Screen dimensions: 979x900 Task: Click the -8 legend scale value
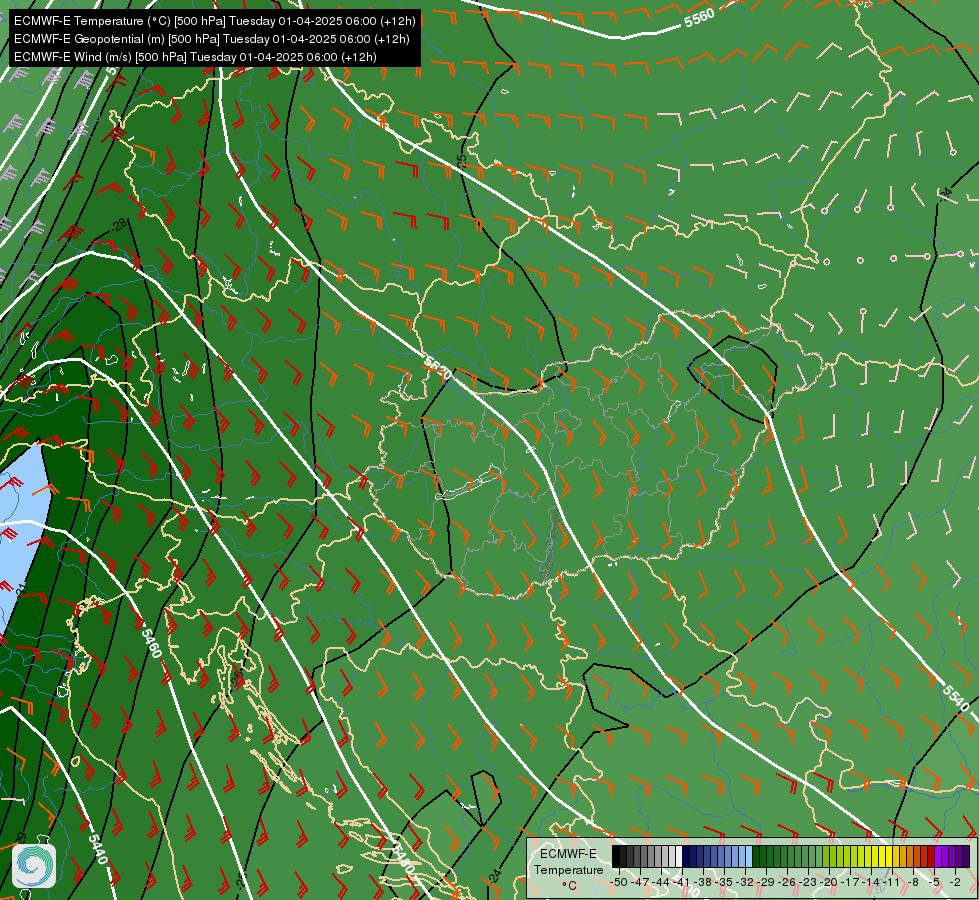click(x=913, y=882)
